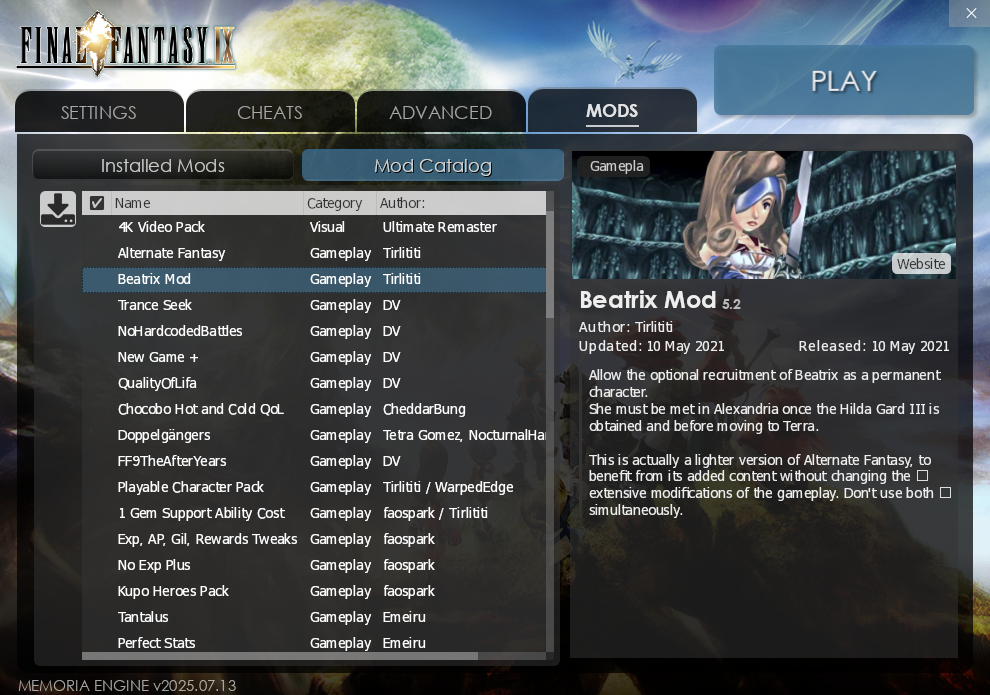Click the Updated: 10 May 2021 text

point(651,346)
